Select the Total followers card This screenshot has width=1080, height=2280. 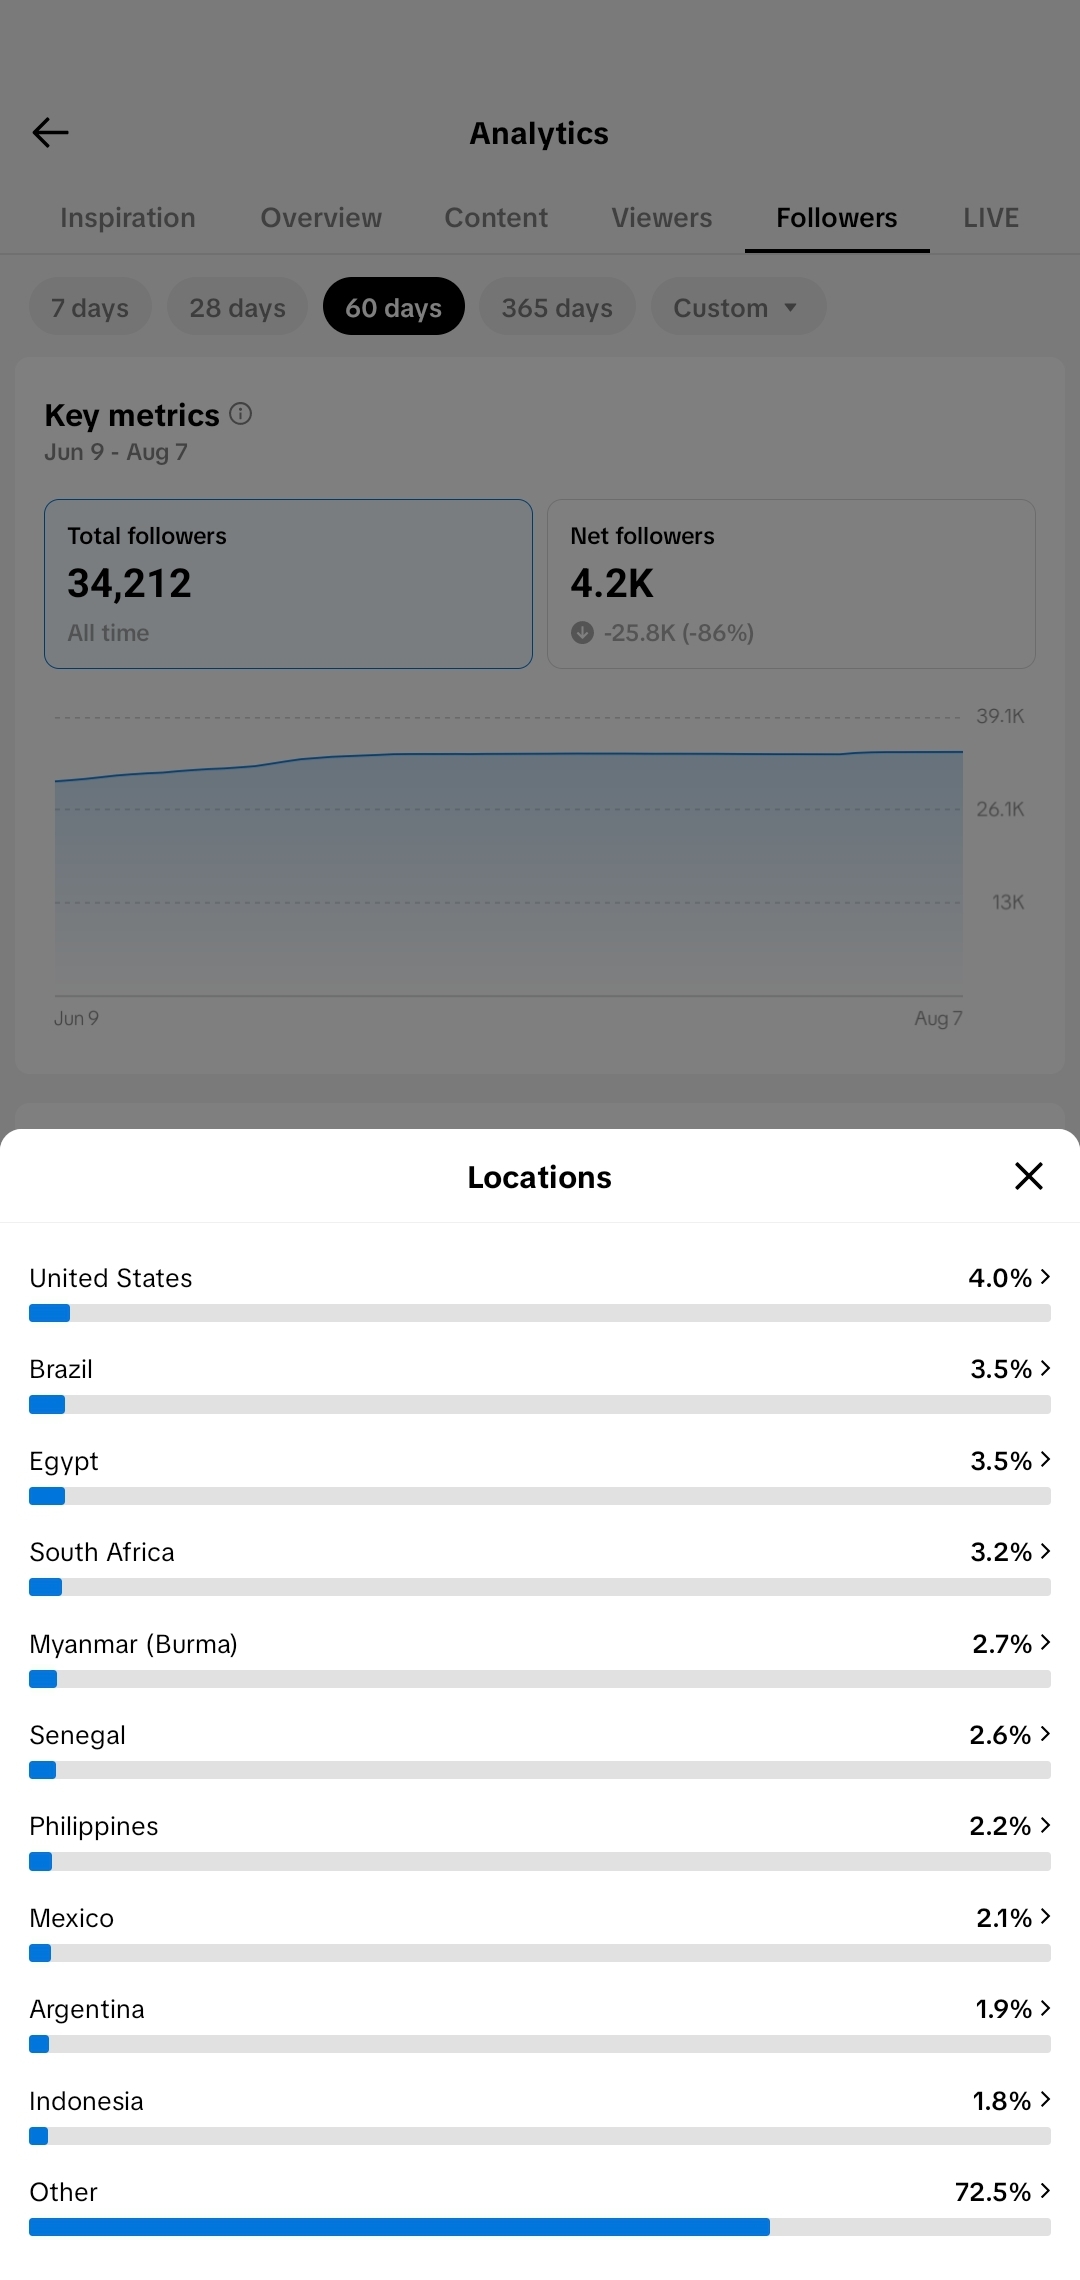(288, 584)
